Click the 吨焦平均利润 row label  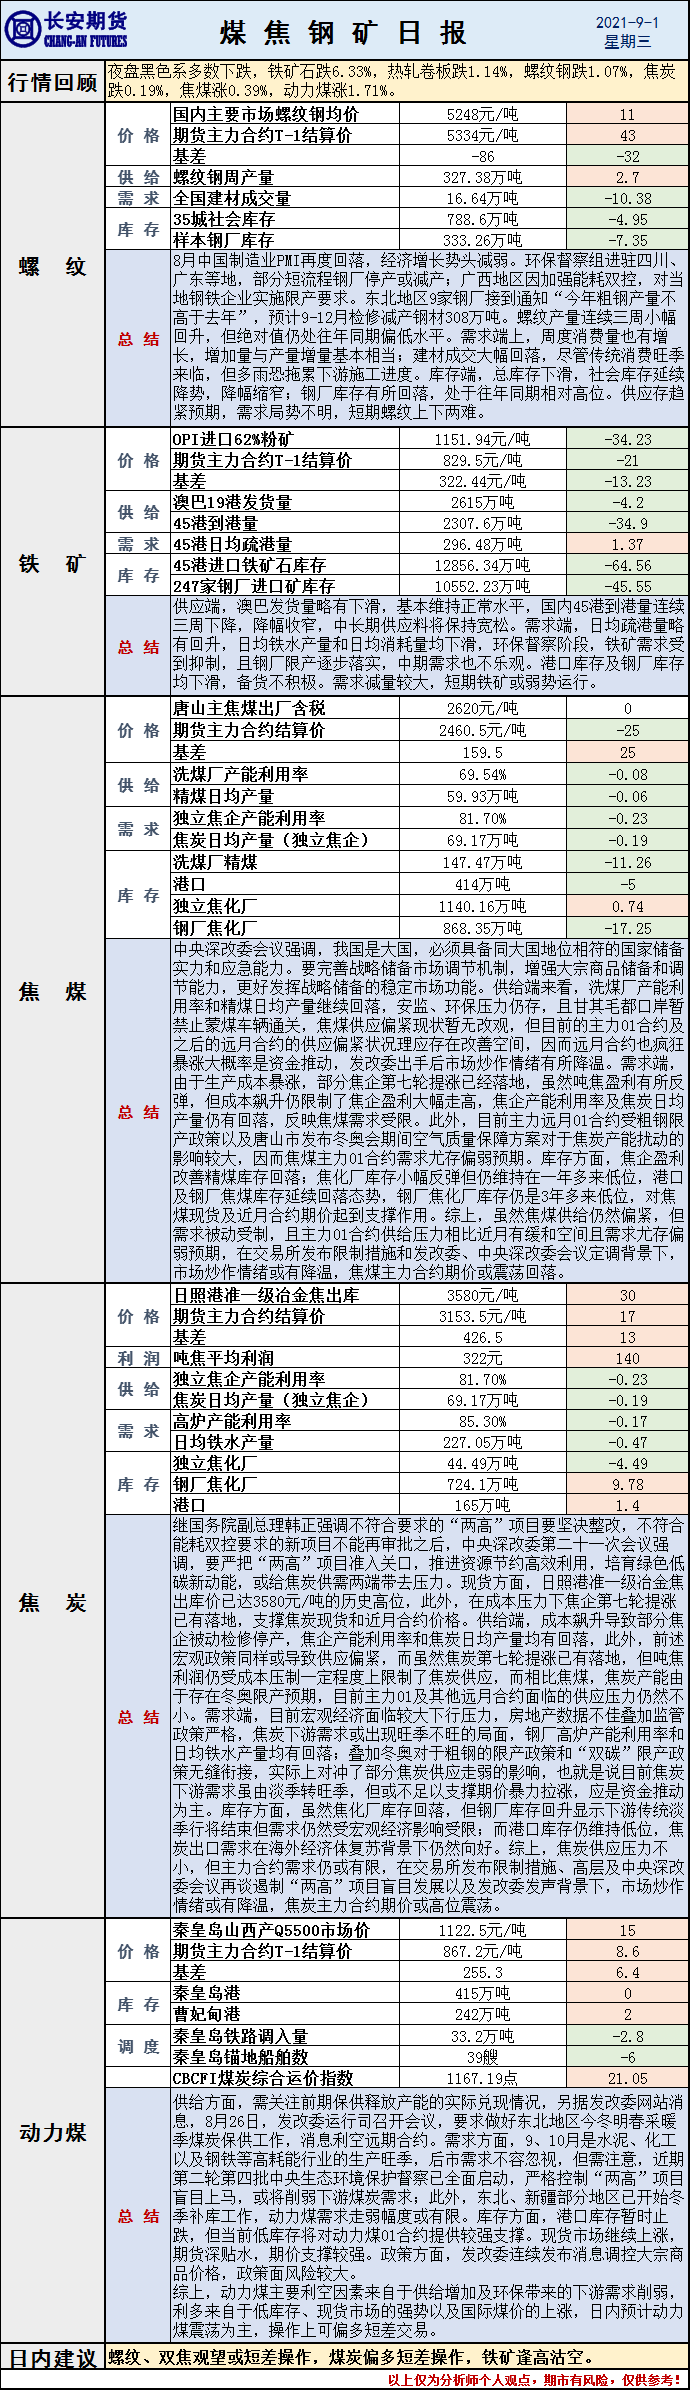click(x=223, y=1358)
